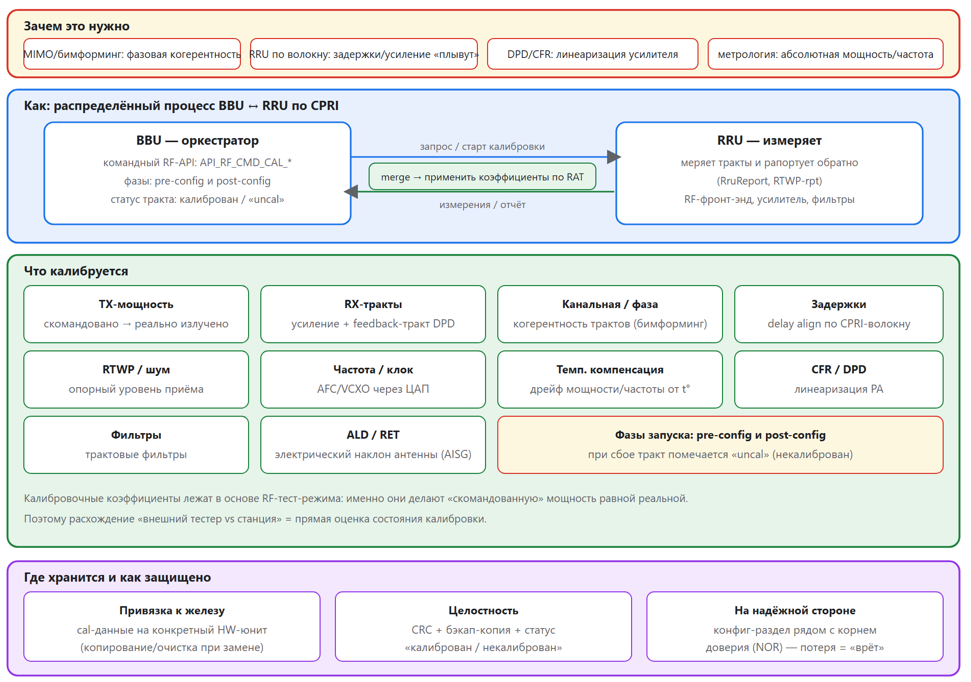Select the RRU по волокну box
Viewport: 971px width, 682px height.
[x=364, y=54]
